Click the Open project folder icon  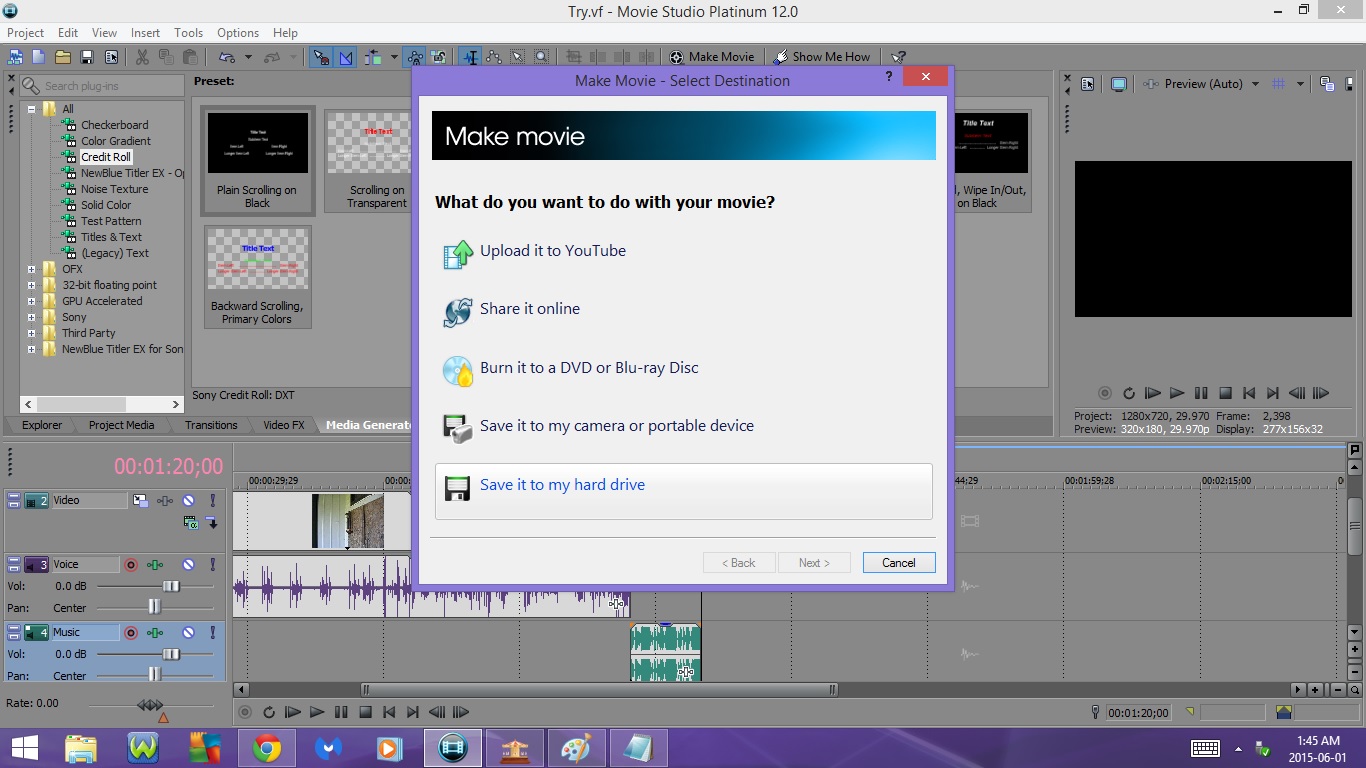[62, 57]
